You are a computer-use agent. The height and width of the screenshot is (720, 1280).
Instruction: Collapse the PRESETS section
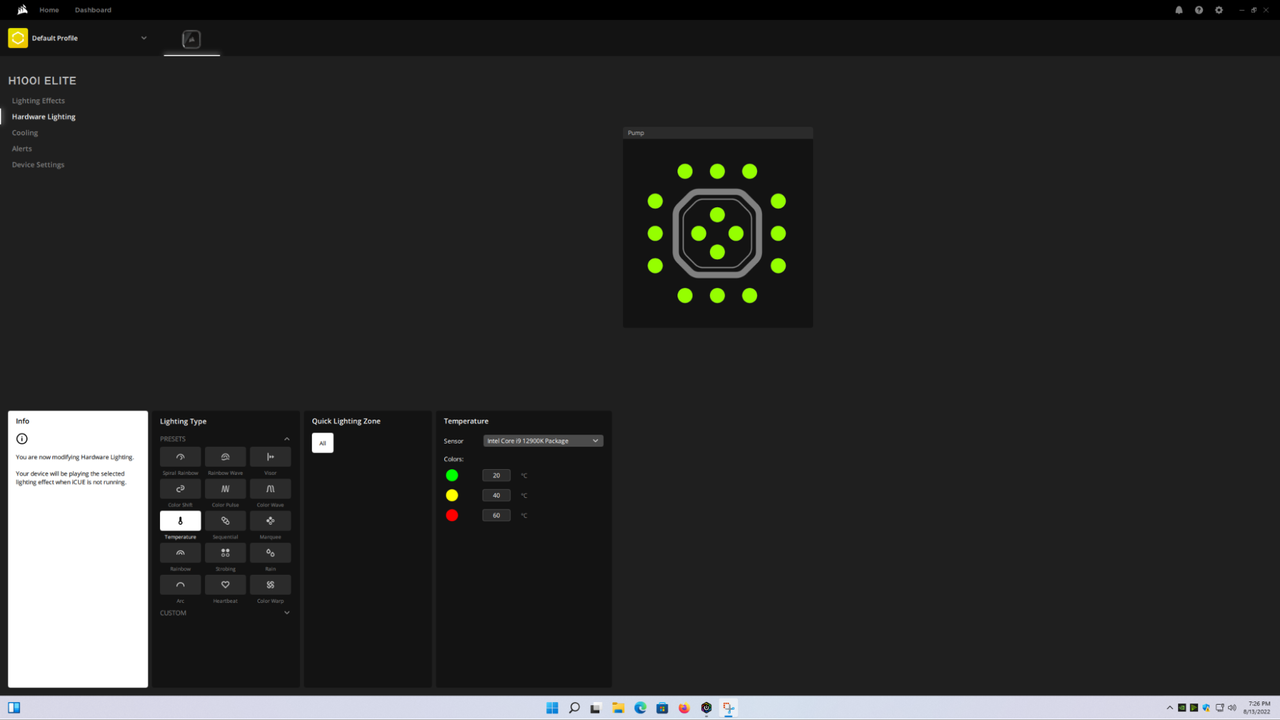[x=287, y=439]
